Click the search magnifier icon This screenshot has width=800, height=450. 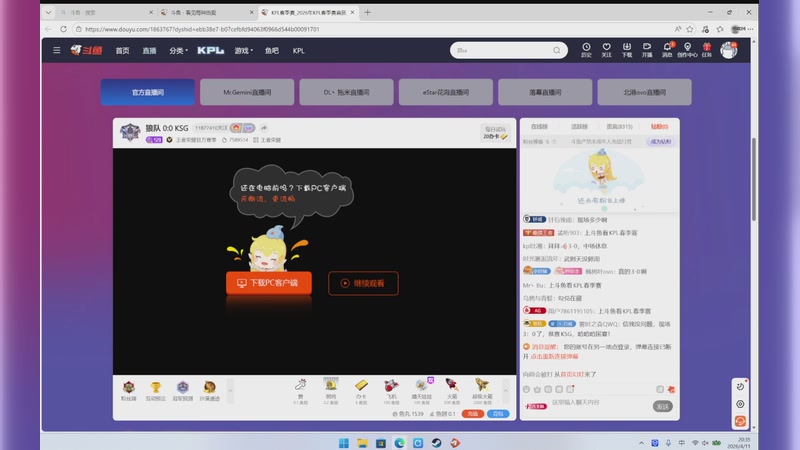coord(557,50)
